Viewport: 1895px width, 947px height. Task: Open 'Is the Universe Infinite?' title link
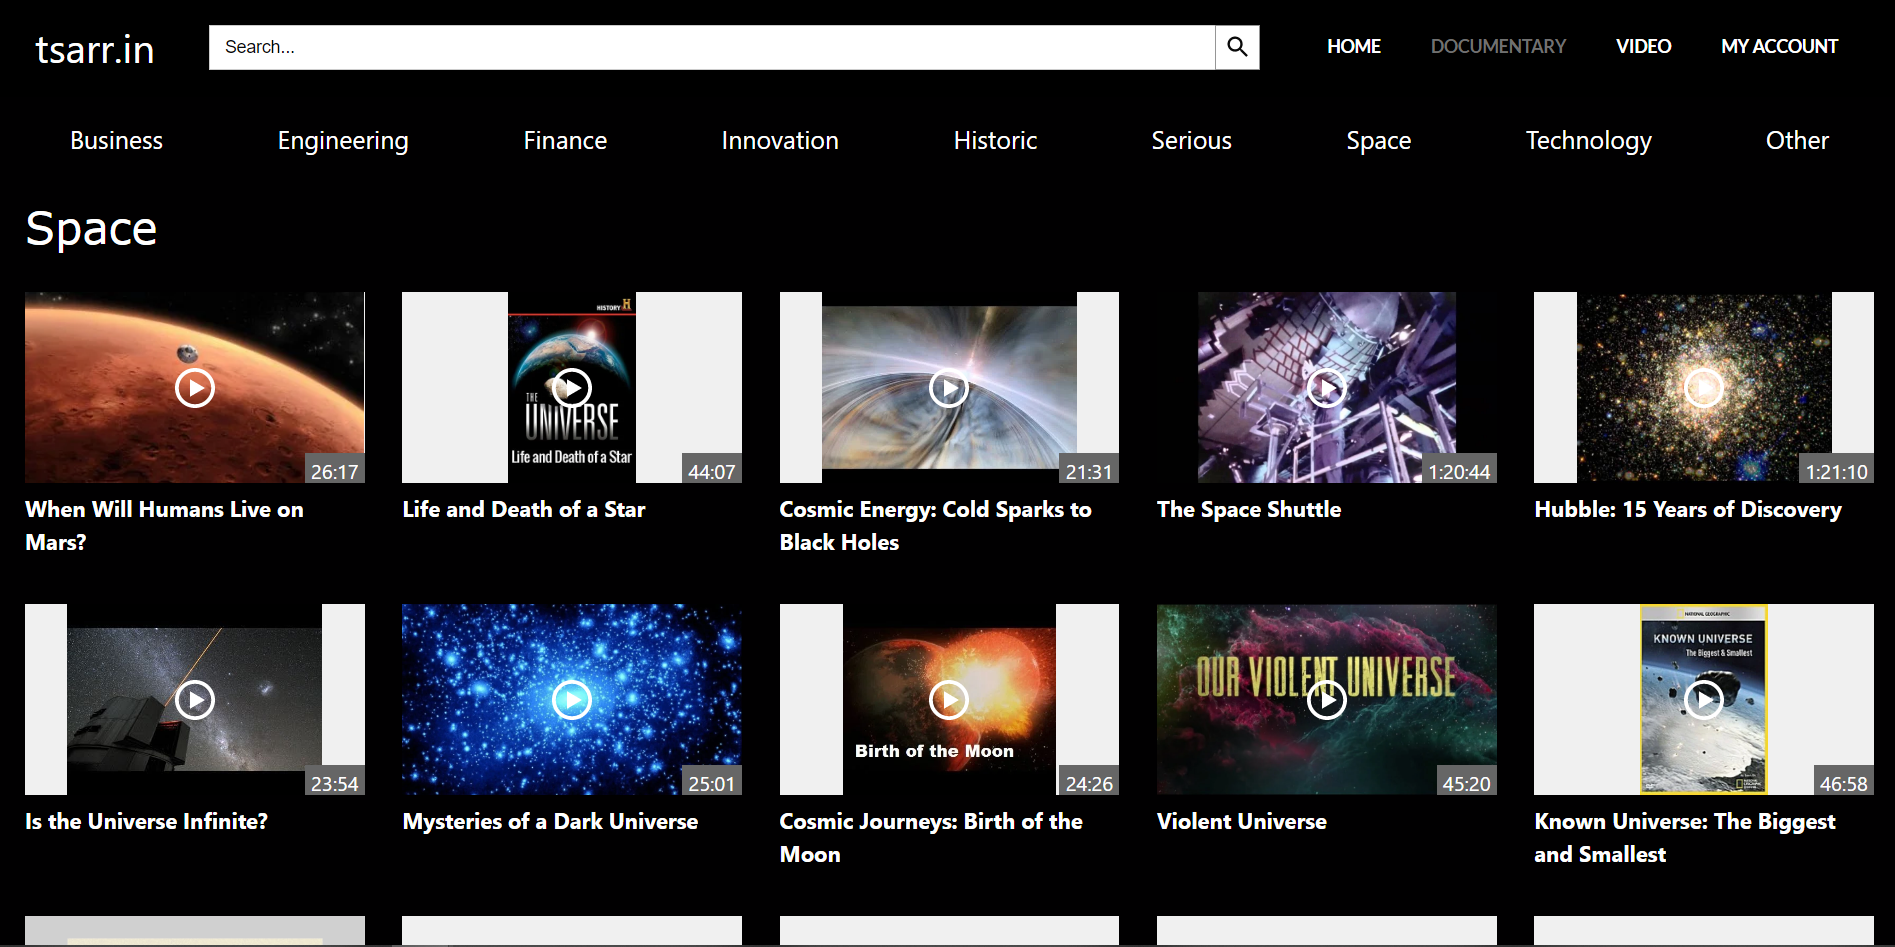coord(146,822)
